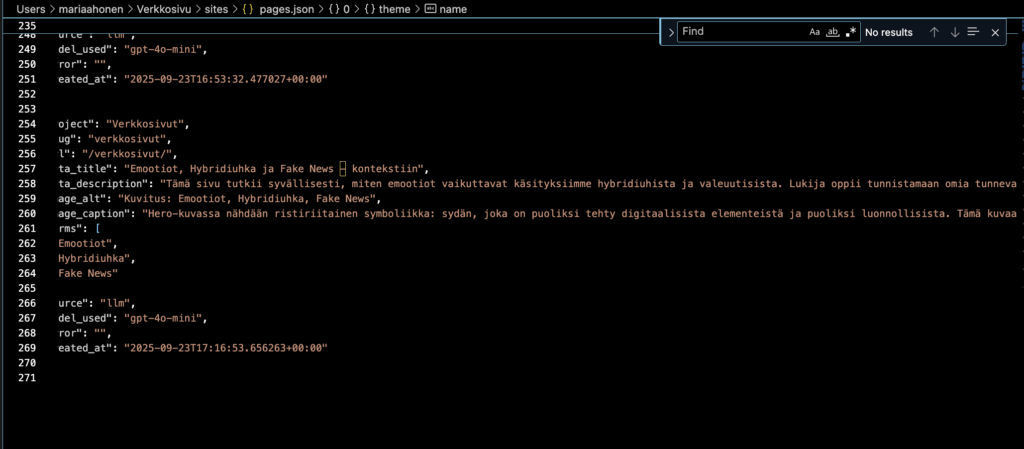Enable Match Whole Word option
Screen dimensions: 1024x449
832,32
